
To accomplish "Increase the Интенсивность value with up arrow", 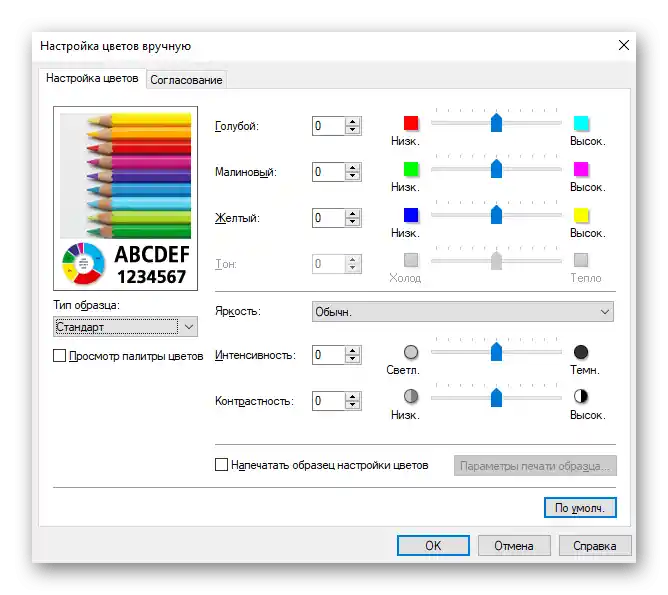I will coord(352,351).
